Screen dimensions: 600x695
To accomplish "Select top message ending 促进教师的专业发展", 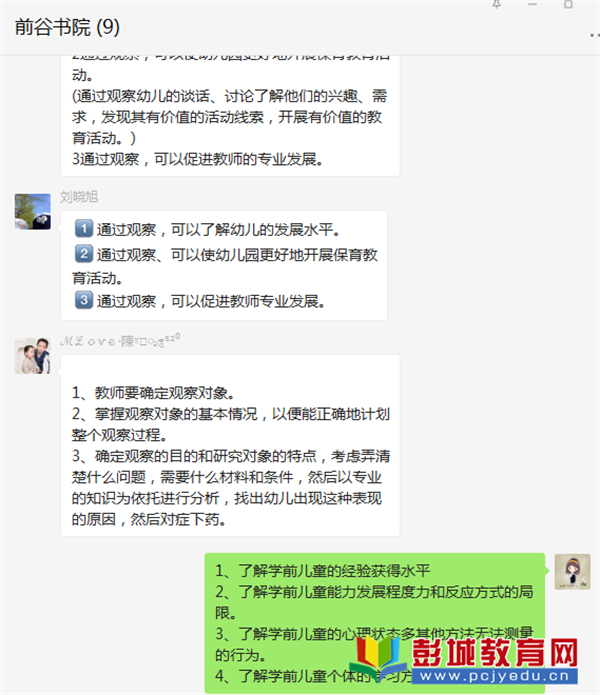I will click(x=230, y=116).
